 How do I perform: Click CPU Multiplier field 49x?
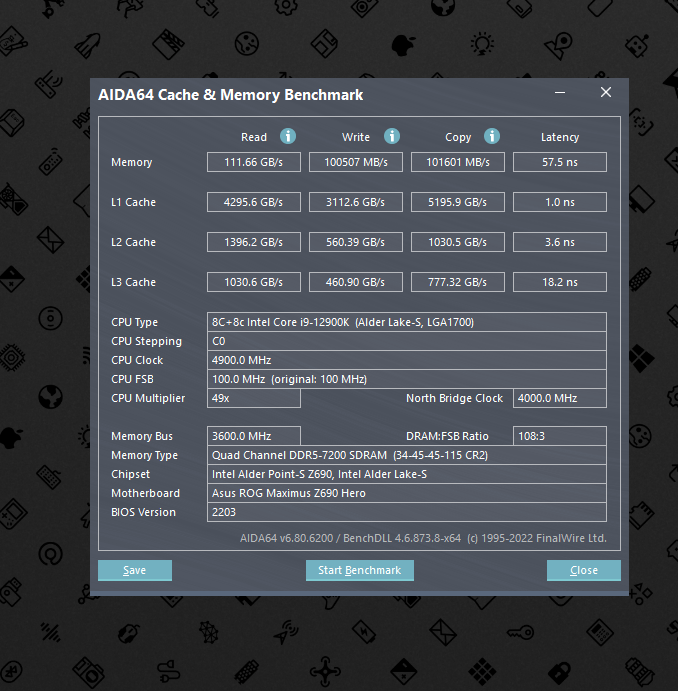coord(254,398)
